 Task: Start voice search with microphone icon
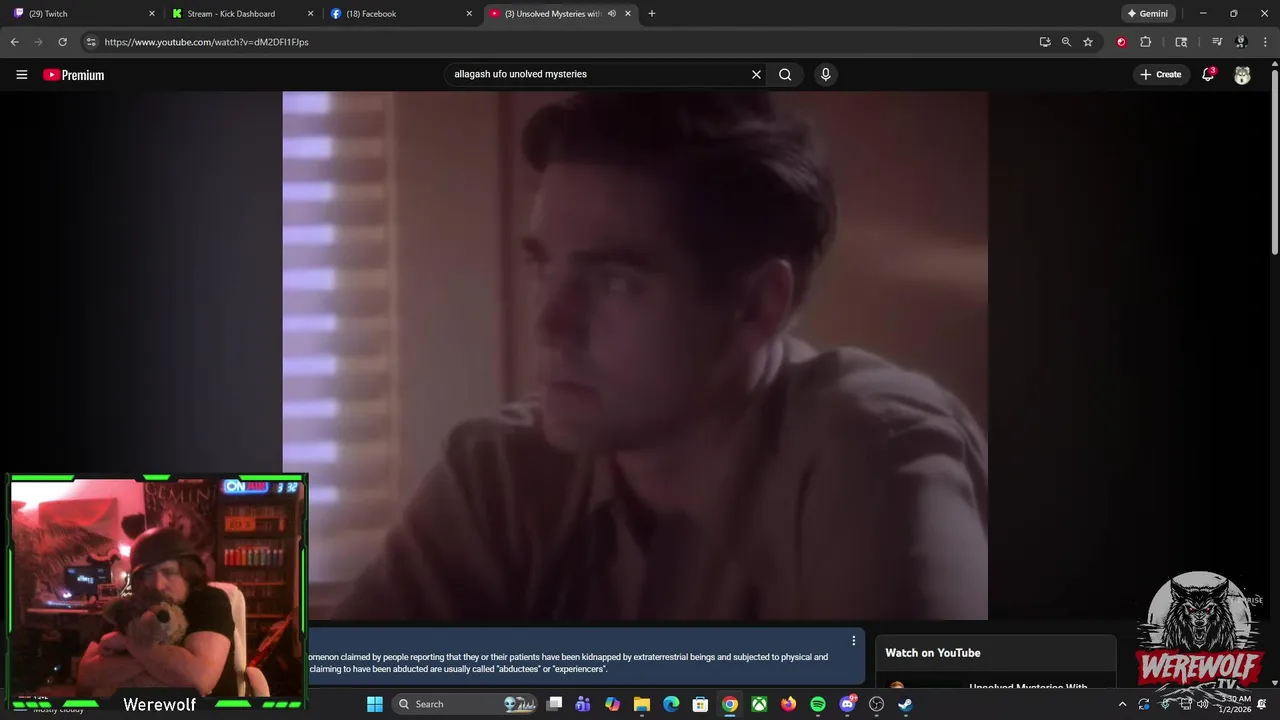(825, 74)
